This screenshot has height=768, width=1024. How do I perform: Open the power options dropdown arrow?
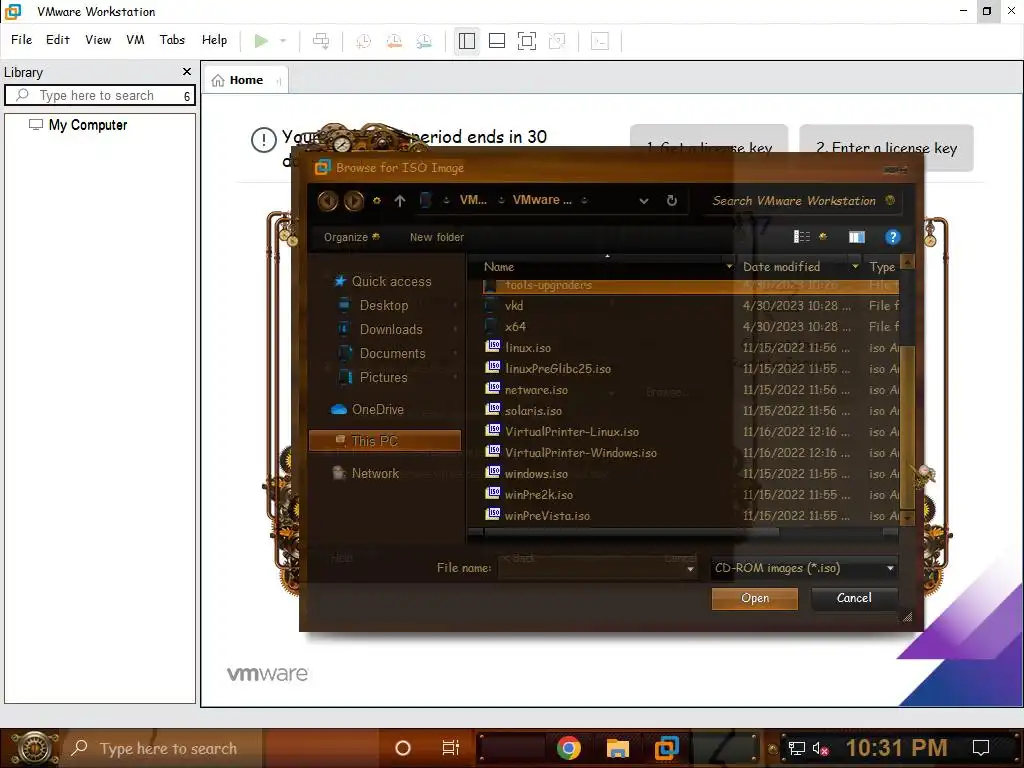click(x=283, y=41)
